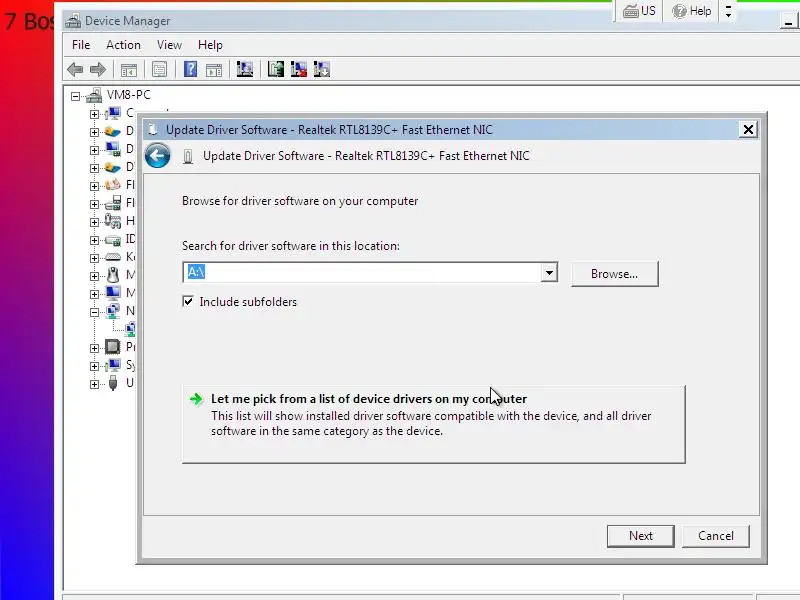
Task: Select the System devices category icon
Action: pyautogui.click(x=113, y=365)
